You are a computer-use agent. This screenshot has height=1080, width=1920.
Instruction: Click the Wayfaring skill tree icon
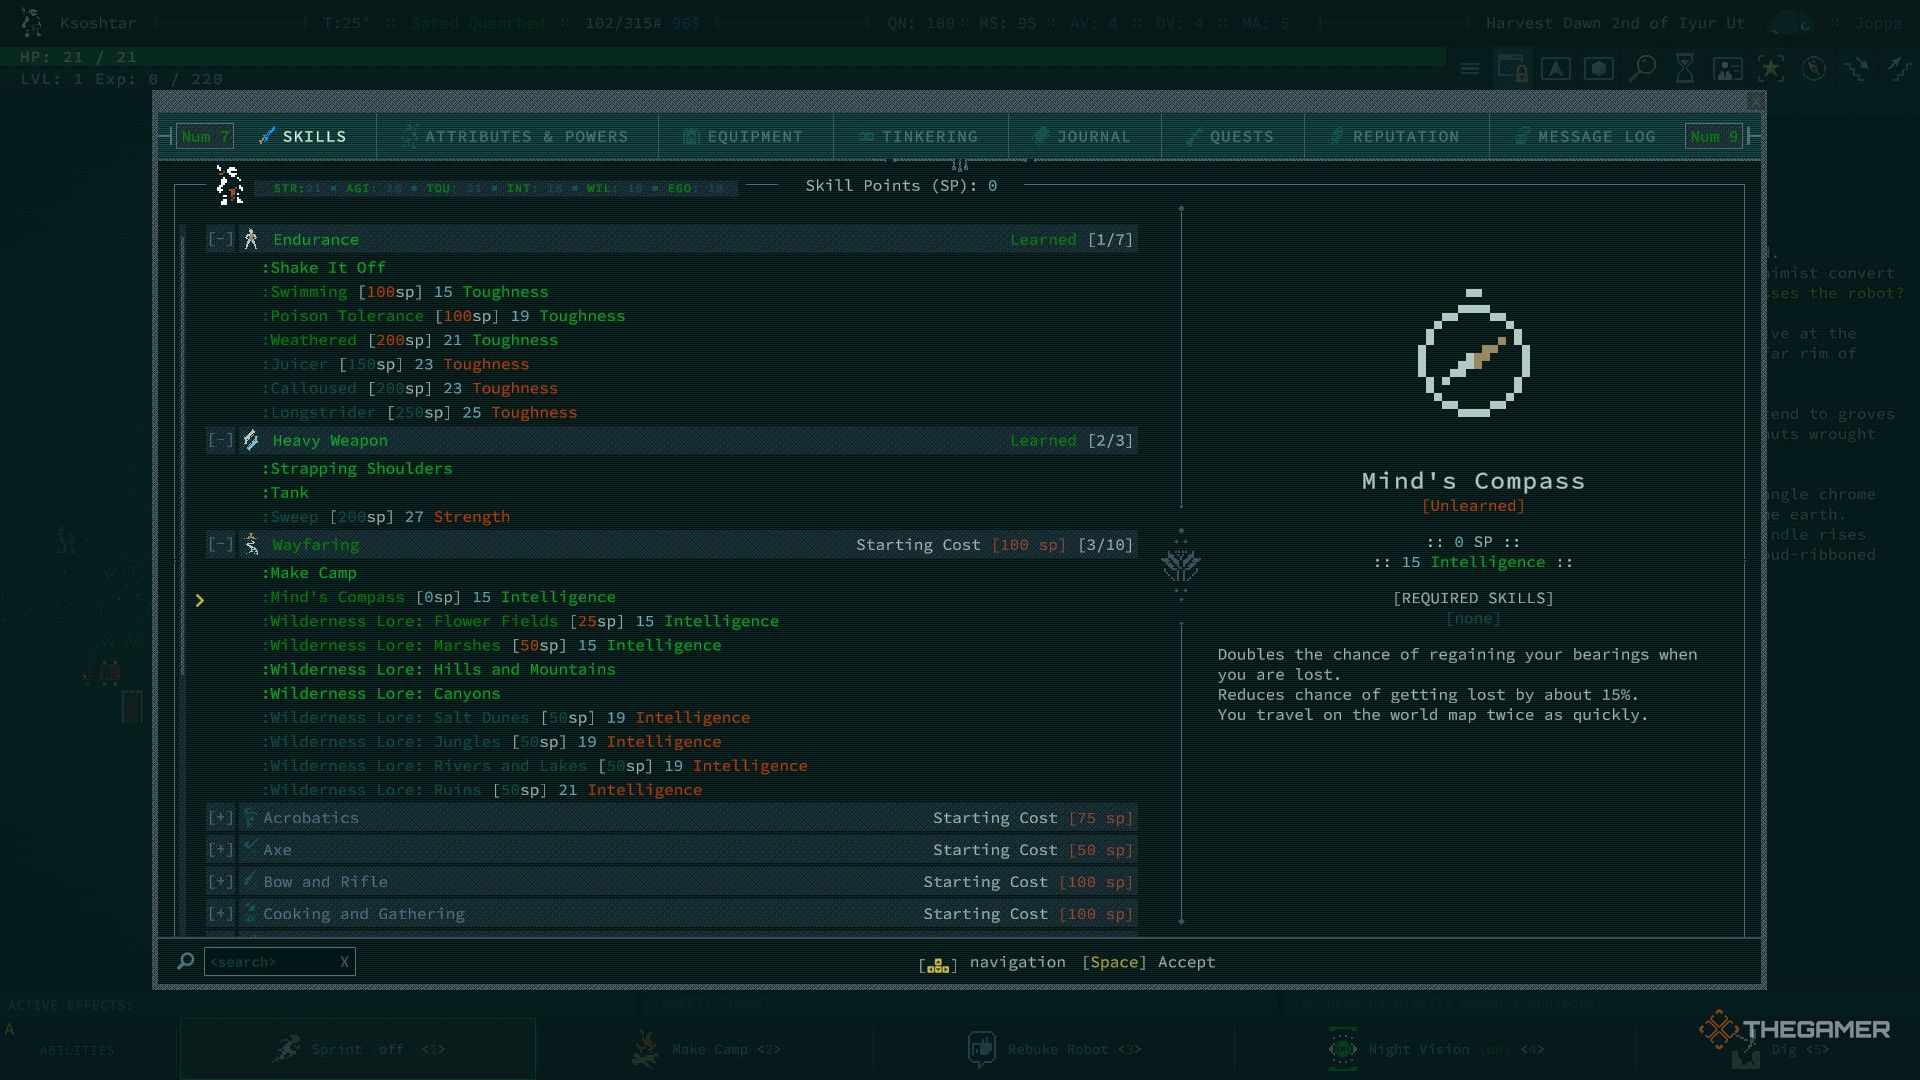[x=251, y=544]
